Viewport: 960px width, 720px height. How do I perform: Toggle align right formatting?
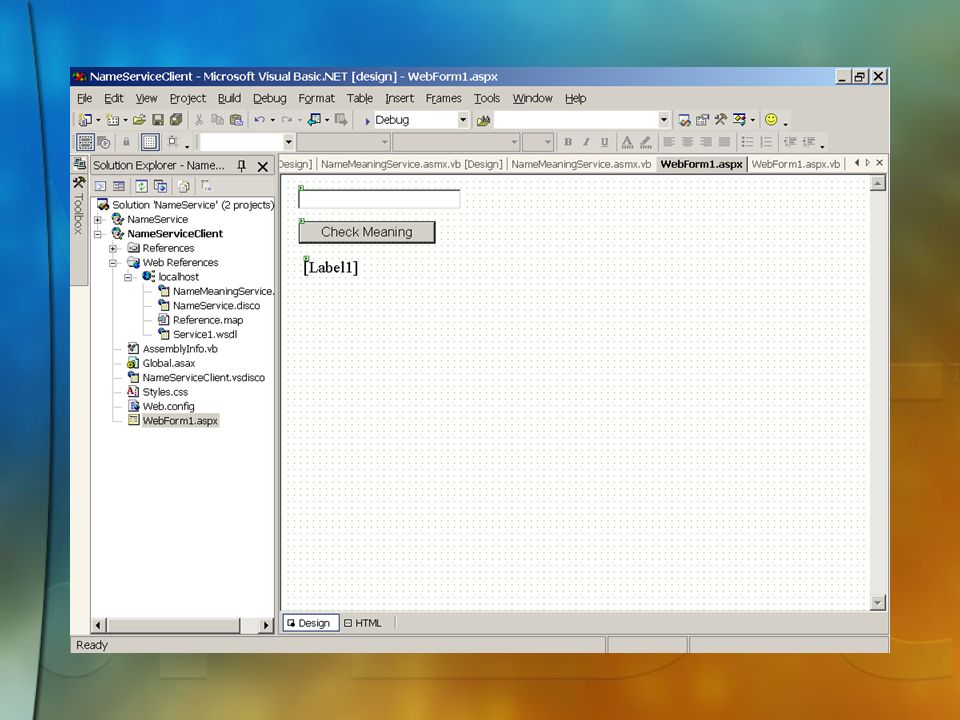point(706,142)
